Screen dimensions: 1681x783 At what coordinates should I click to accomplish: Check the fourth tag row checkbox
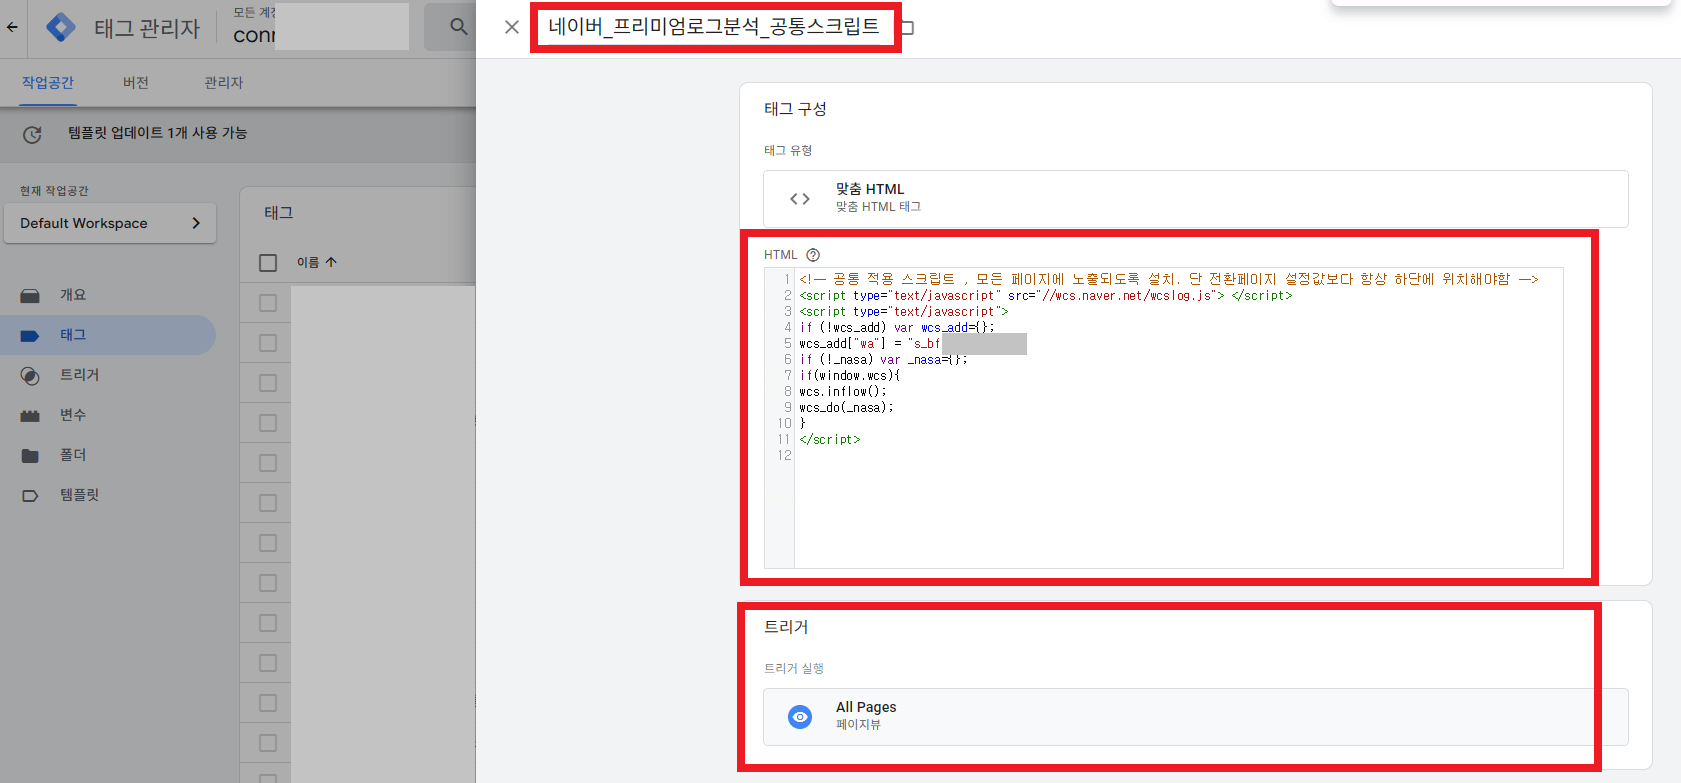pos(268,423)
